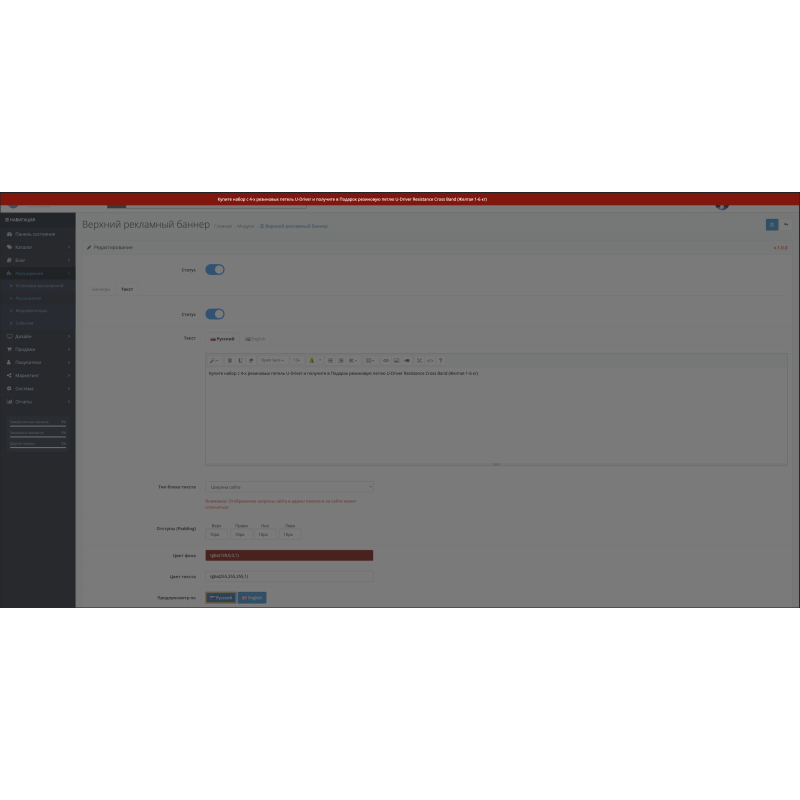Click the Цвет текста rgba input field
This screenshot has width=800, height=800.
point(289,577)
